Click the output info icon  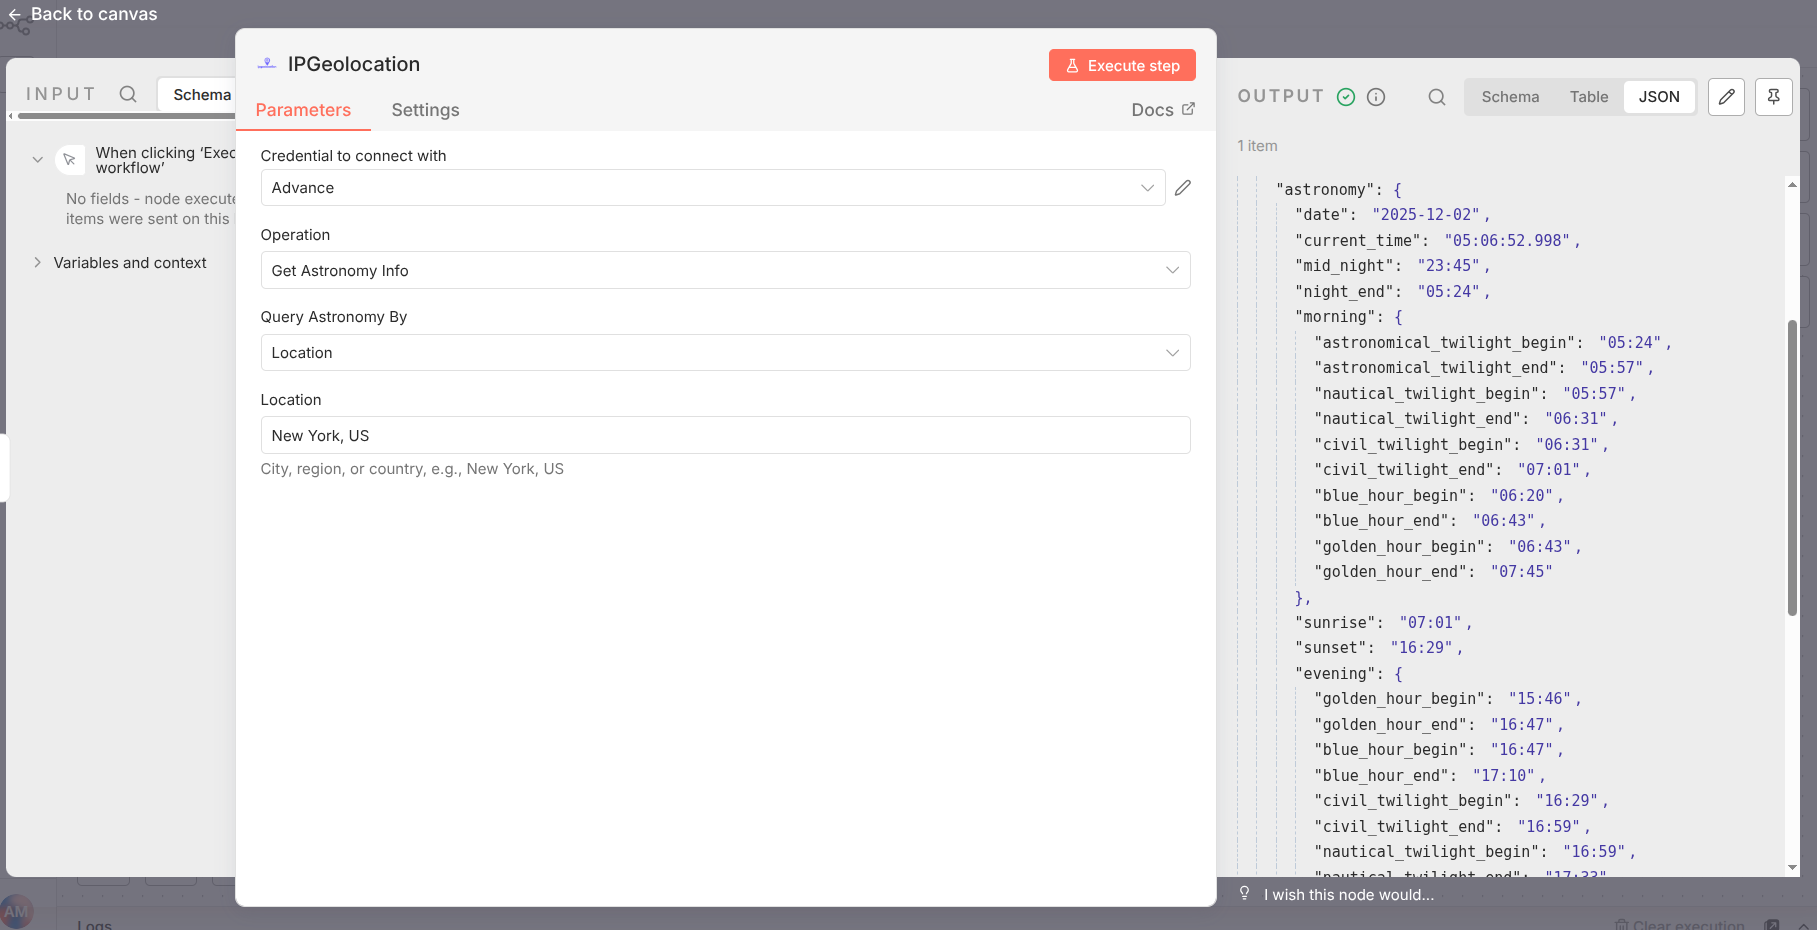tap(1376, 97)
